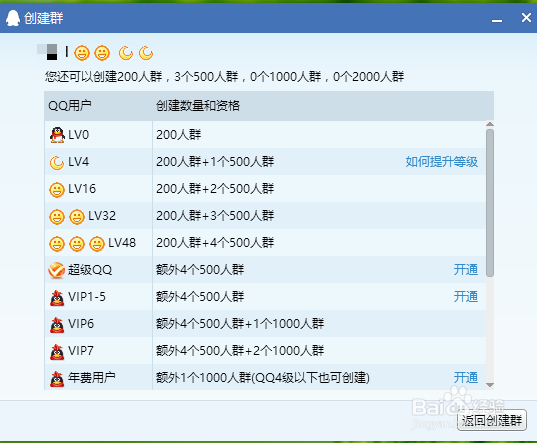Click the 年费用户 red penguin icon
The height and width of the screenshot is (443, 537).
(x=57, y=379)
